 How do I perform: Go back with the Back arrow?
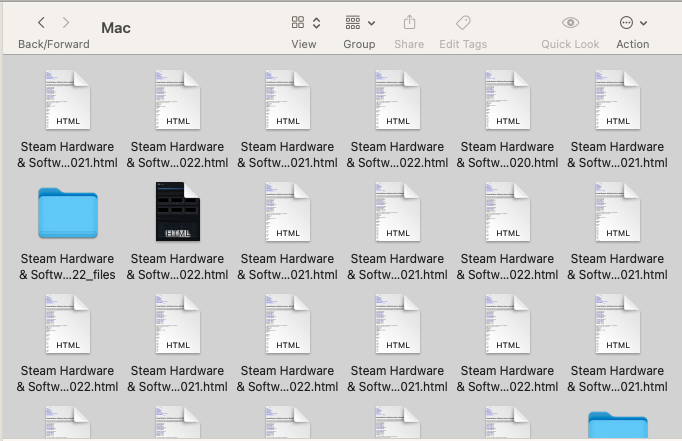pos(41,23)
